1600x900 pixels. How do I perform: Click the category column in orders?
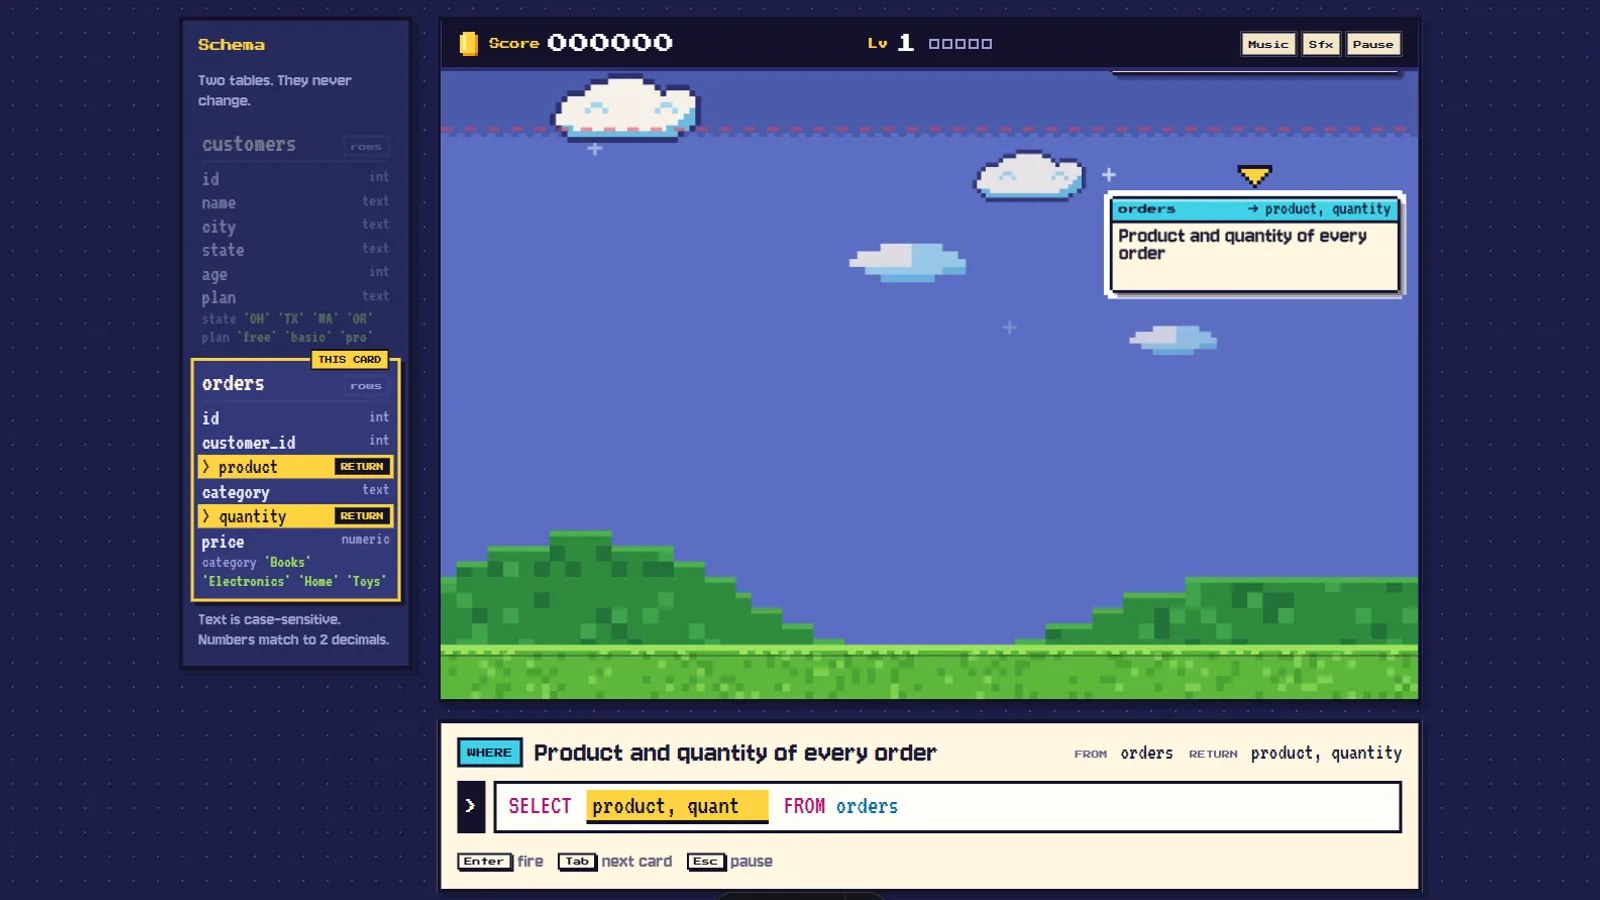pos(296,491)
